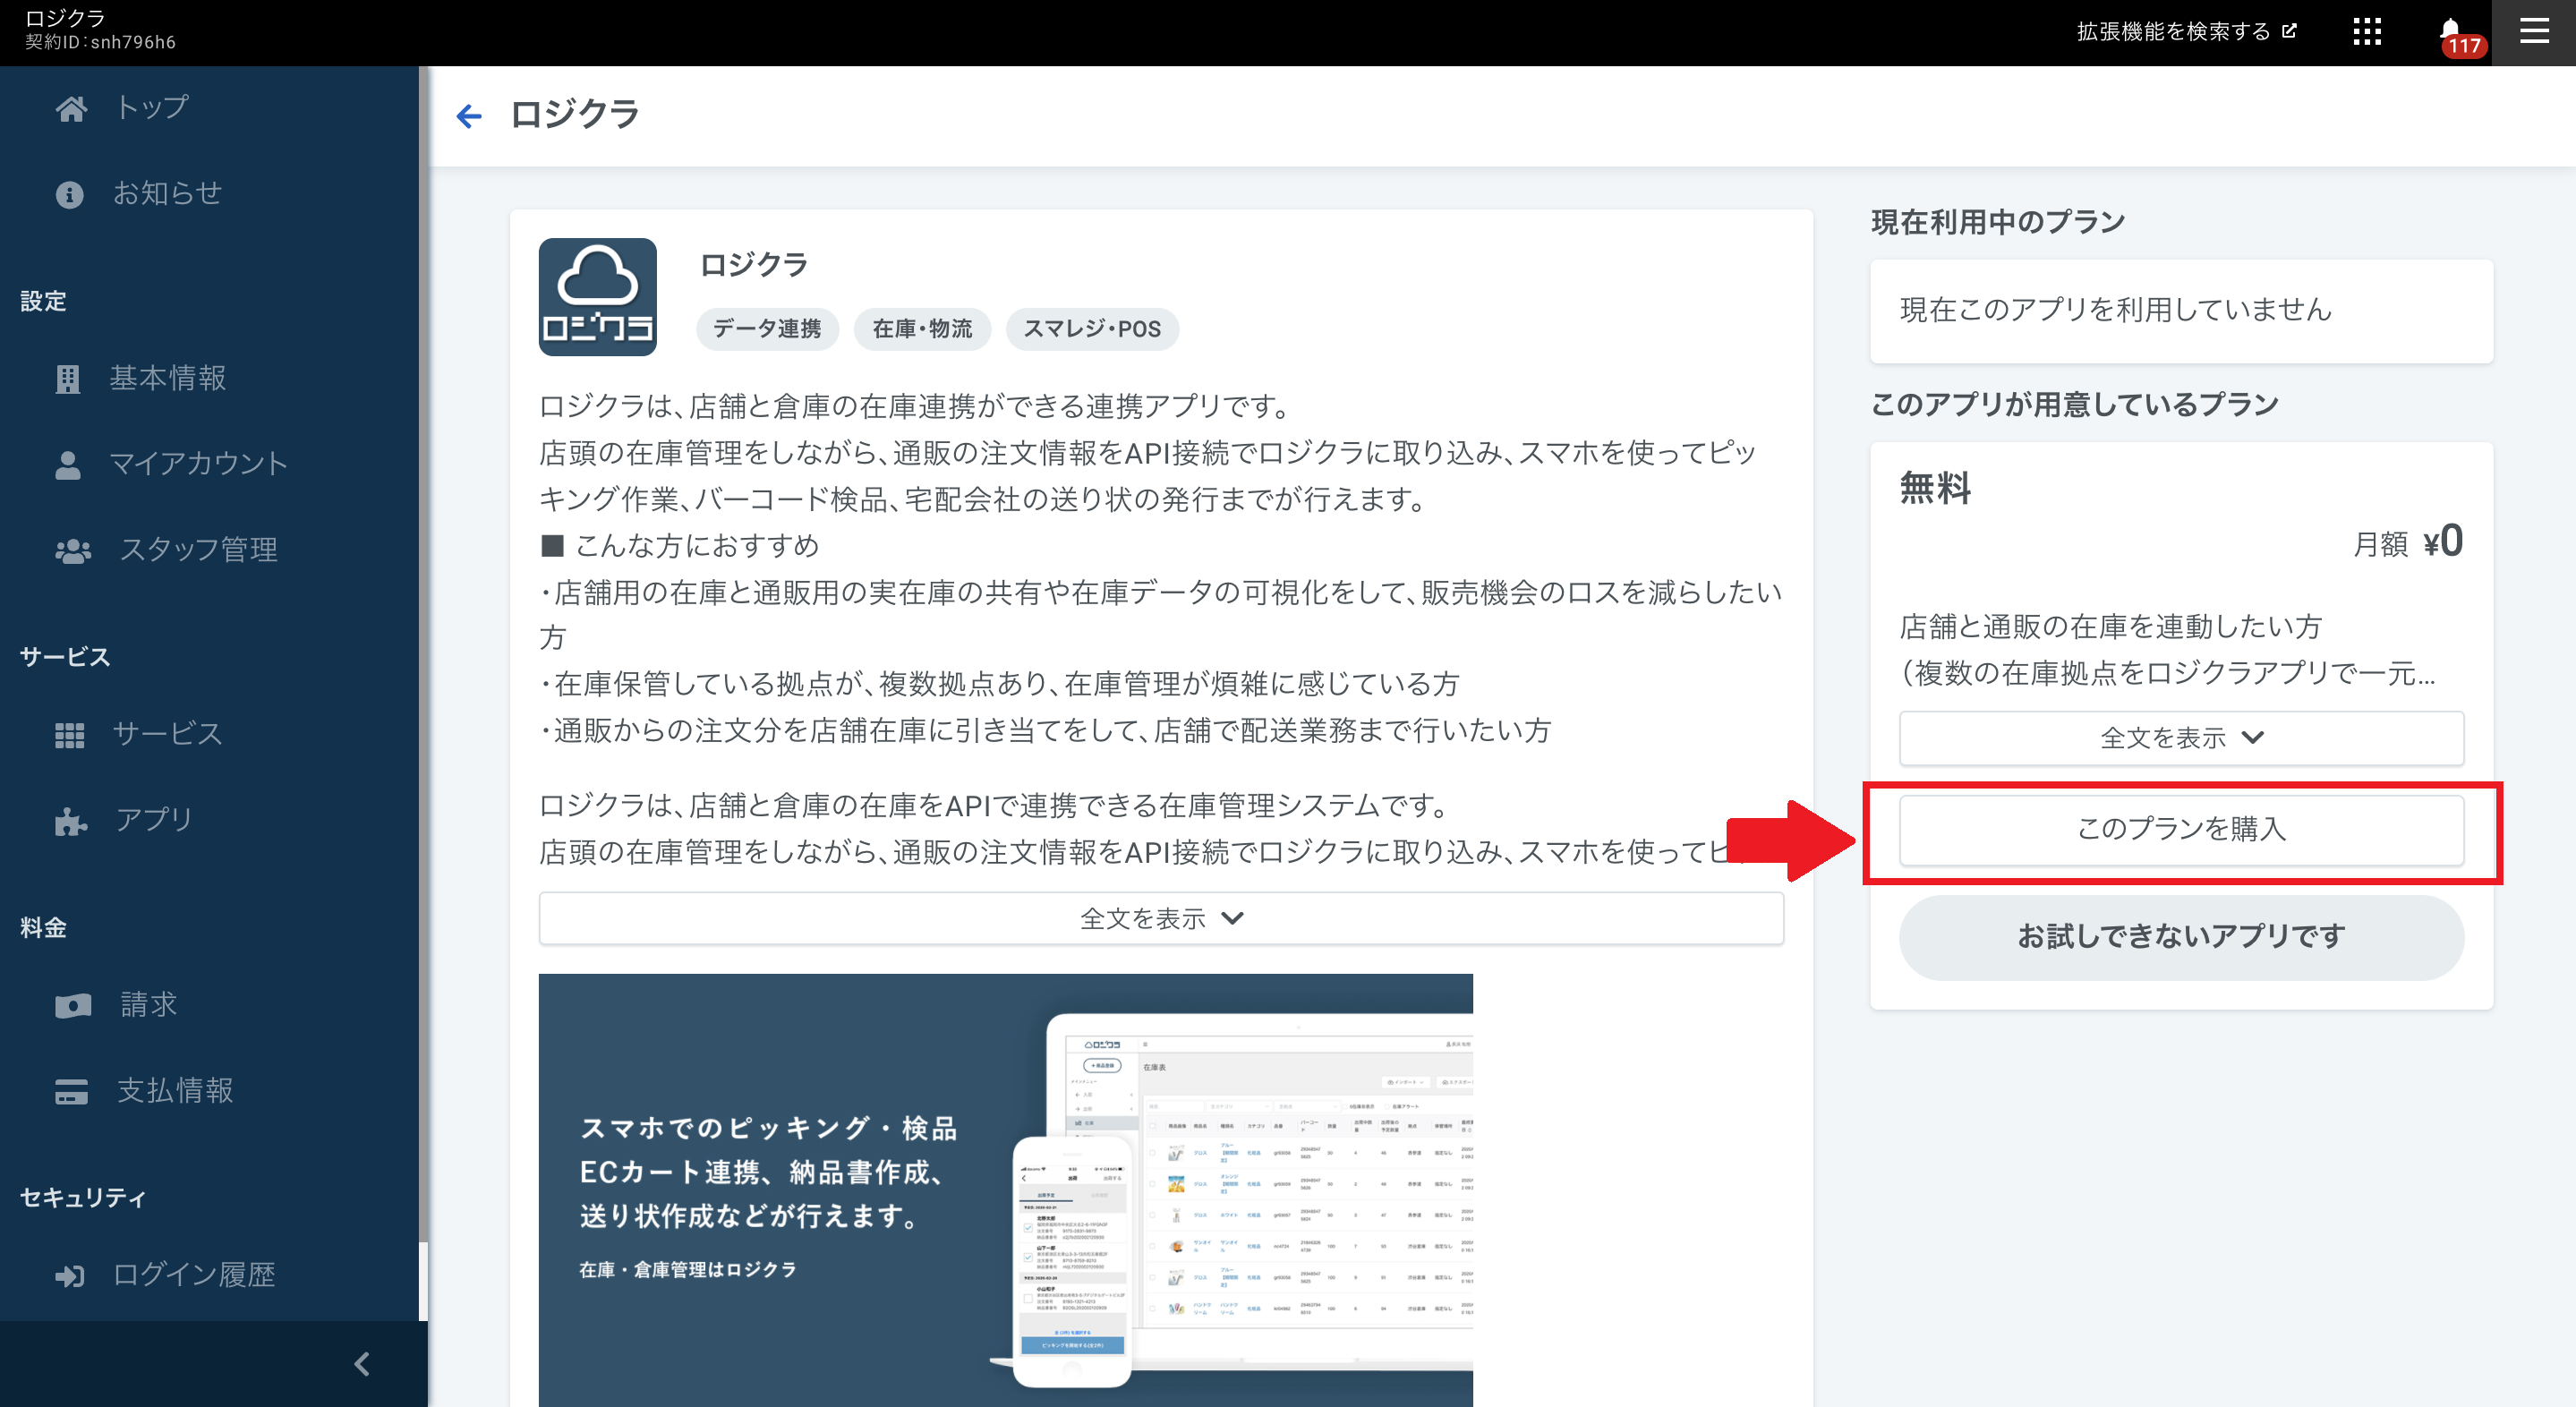Click the データ連携 category tag

pyautogui.click(x=767, y=329)
